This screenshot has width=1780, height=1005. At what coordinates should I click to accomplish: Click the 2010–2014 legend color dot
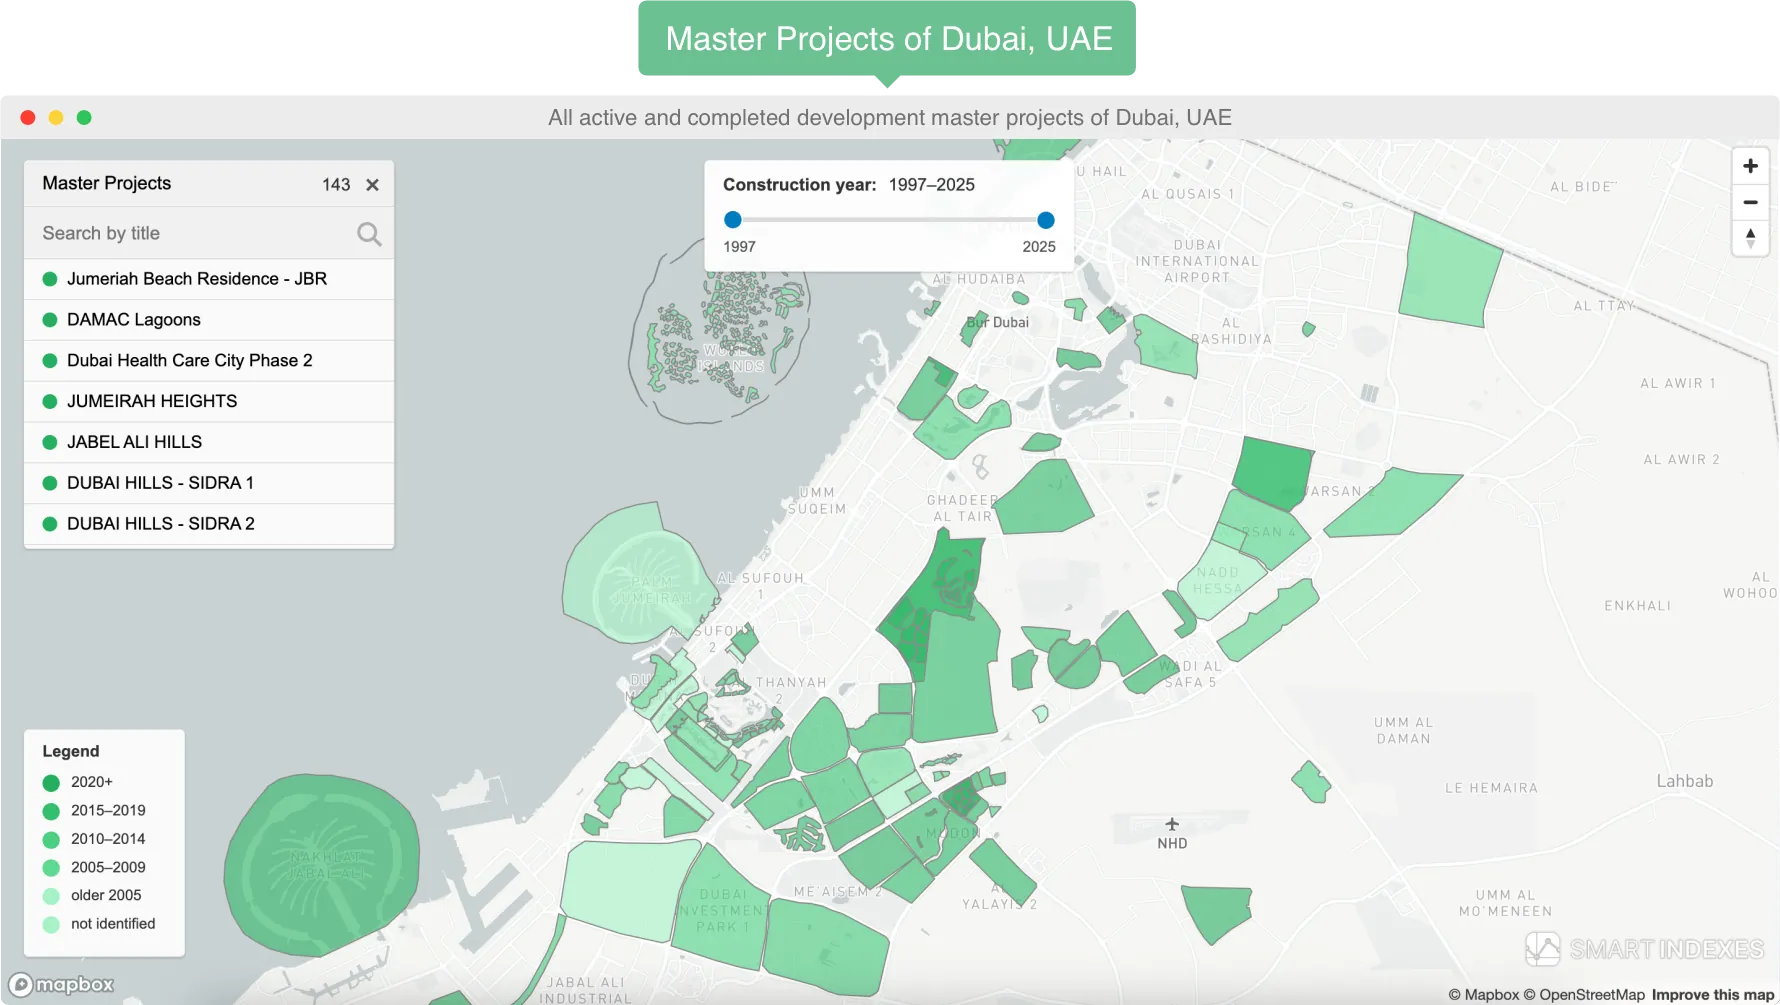(51, 839)
